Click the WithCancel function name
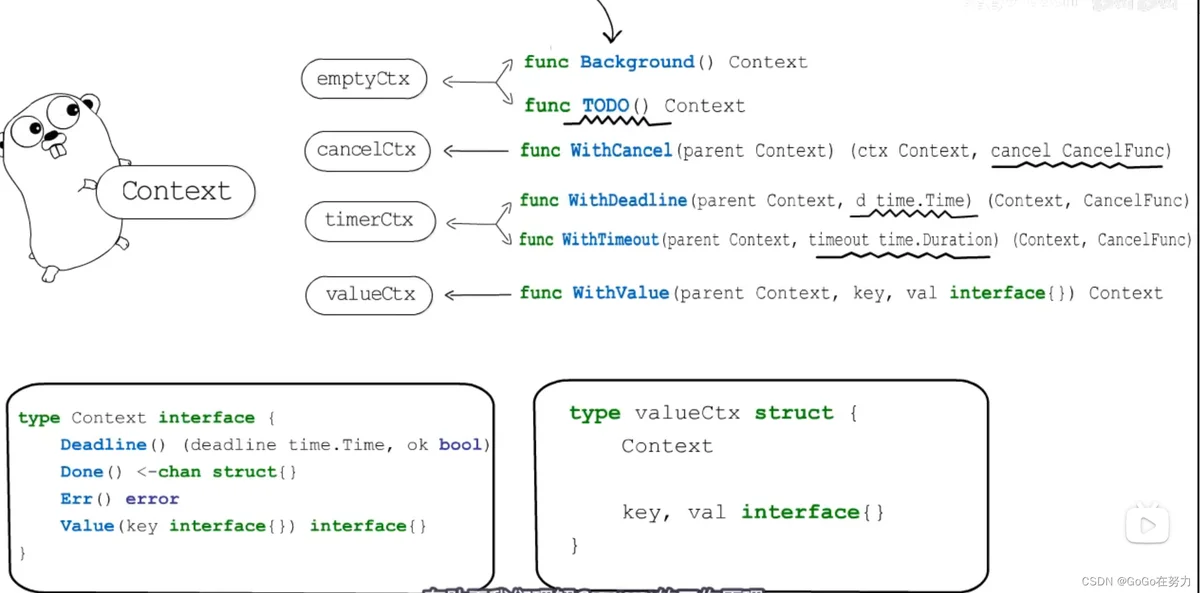1200x593 pixels. click(x=621, y=151)
